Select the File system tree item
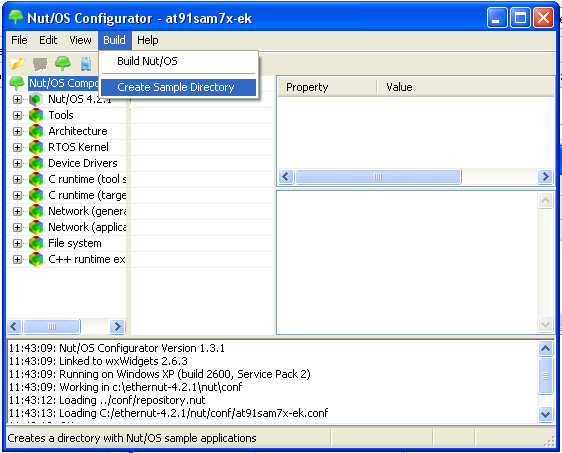The height and width of the screenshot is (453, 562). point(75,243)
